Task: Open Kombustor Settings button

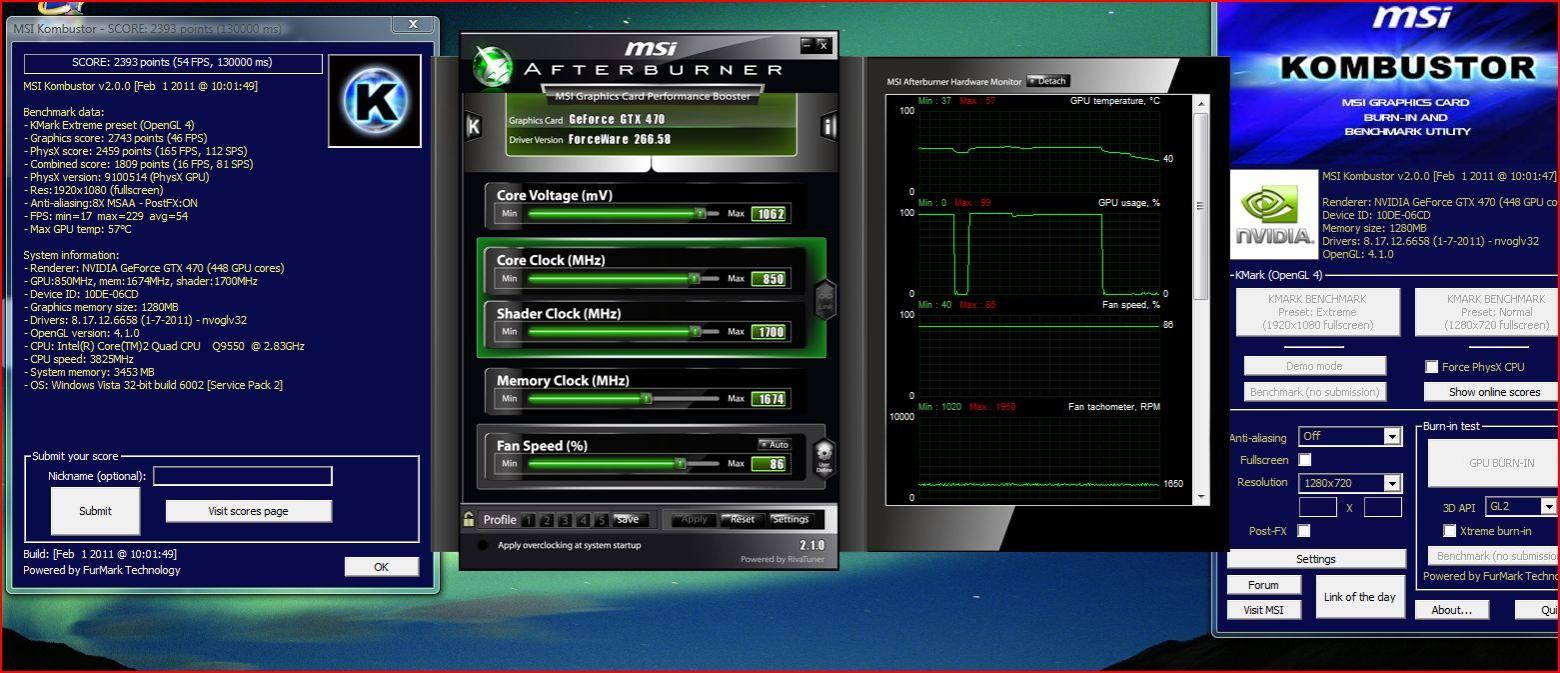Action: [x=1316, y=559]
